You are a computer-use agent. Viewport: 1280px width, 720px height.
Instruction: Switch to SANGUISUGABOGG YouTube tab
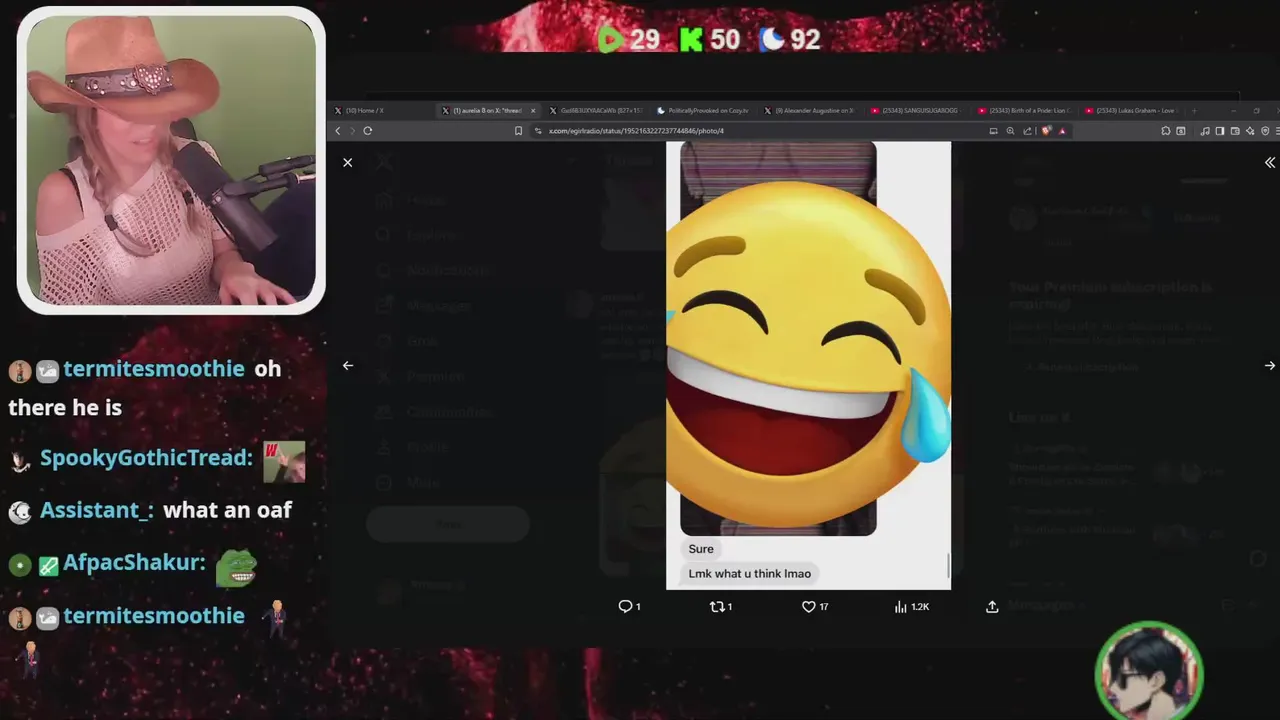(917, 111)
